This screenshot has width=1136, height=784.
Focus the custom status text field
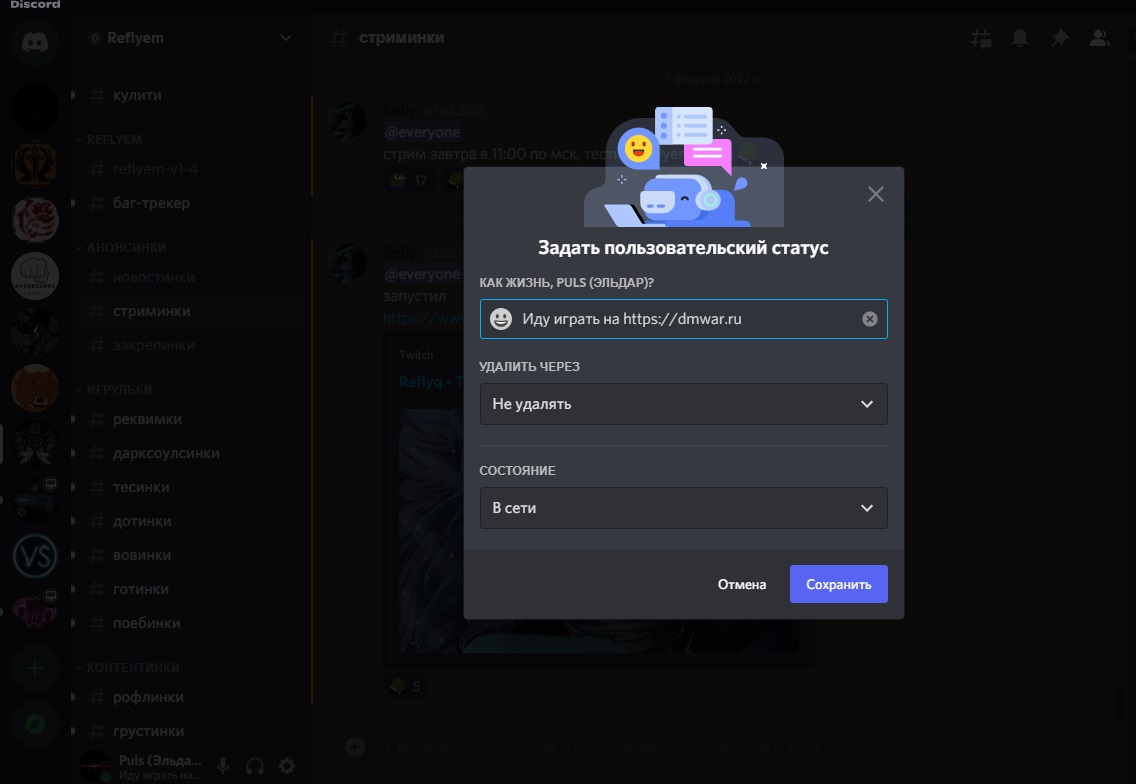coord(683,319)
